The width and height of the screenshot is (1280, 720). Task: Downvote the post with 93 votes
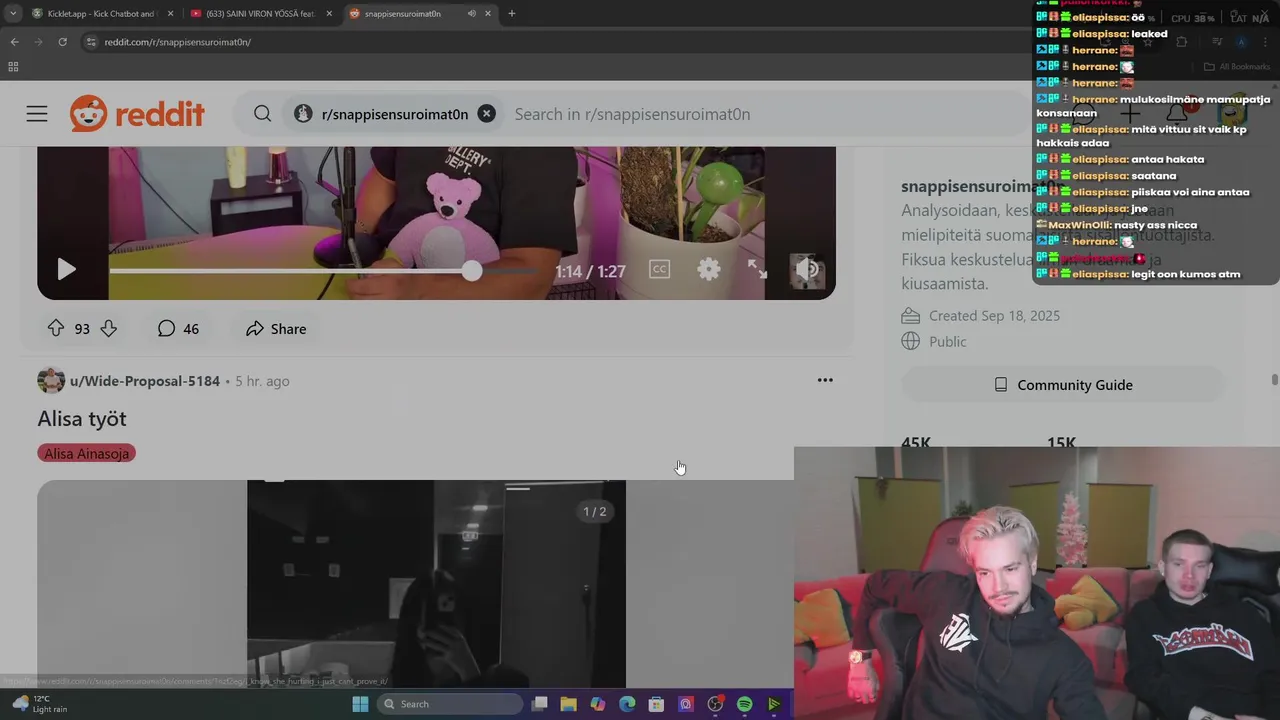pyautogui.click(x=109, y=328)
